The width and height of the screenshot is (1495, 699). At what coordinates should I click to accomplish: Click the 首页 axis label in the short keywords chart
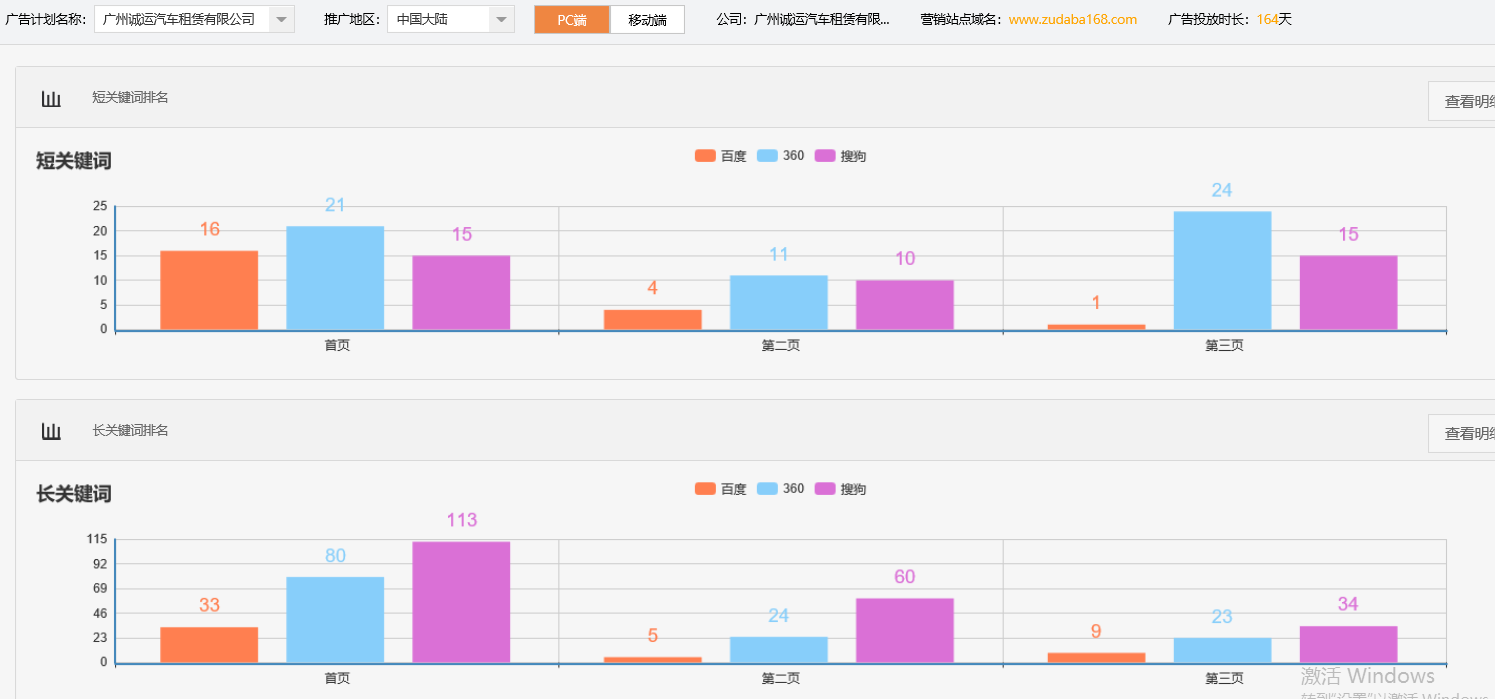[x=335, y=345]
